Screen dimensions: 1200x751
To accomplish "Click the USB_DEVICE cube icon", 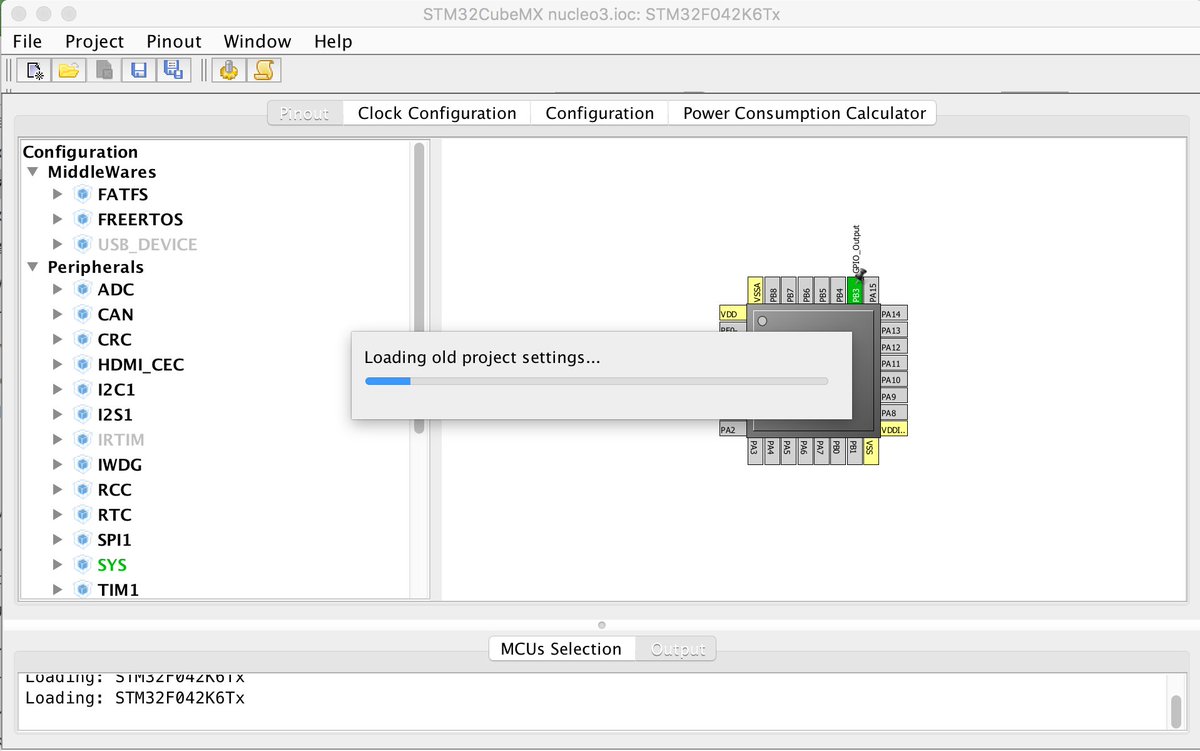I will 83,244.
